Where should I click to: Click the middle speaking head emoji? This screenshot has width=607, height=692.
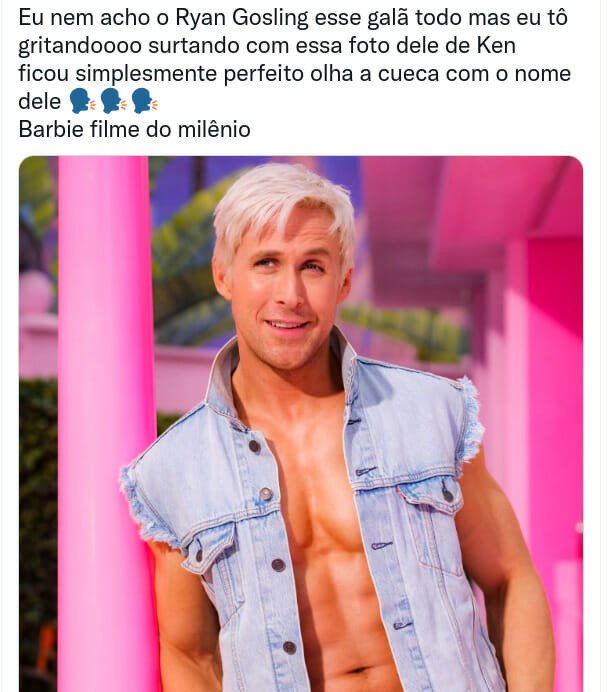tap(113, 101)
